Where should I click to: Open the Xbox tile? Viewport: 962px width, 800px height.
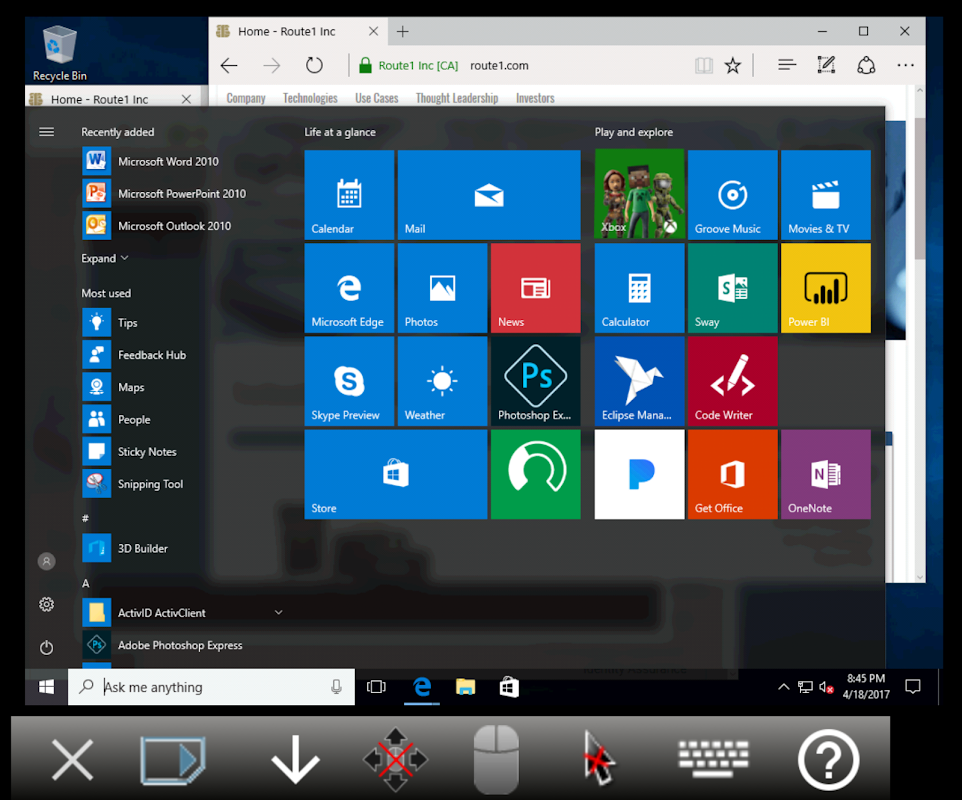pyautogui.click(x=639, y=194)
